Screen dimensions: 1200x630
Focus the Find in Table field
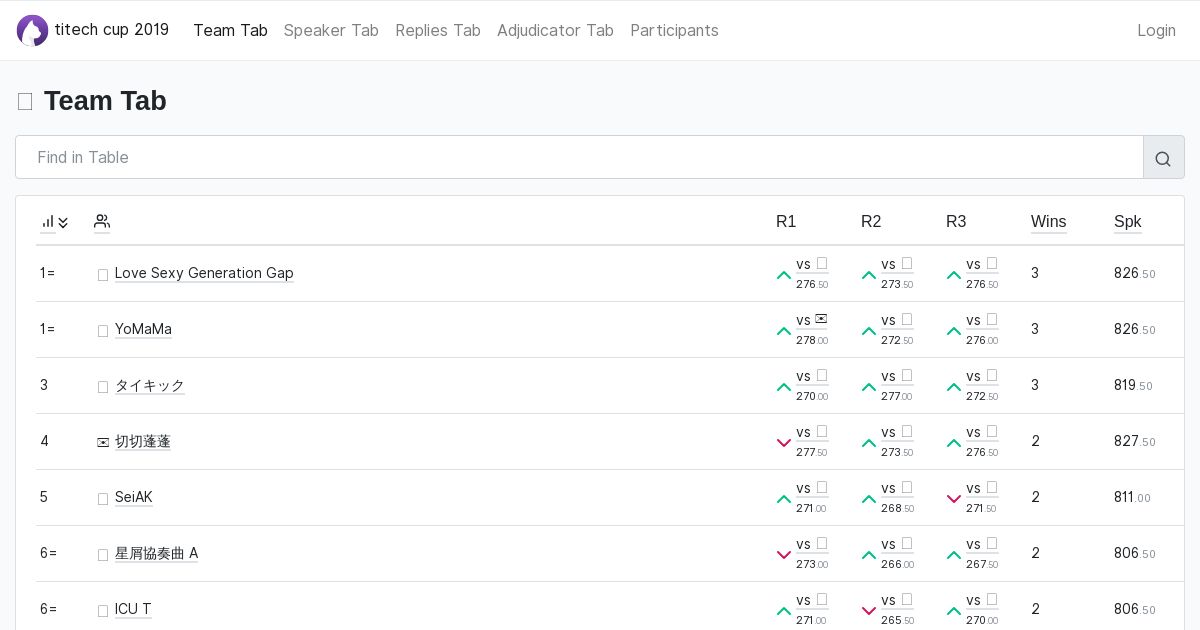point(580,157)
